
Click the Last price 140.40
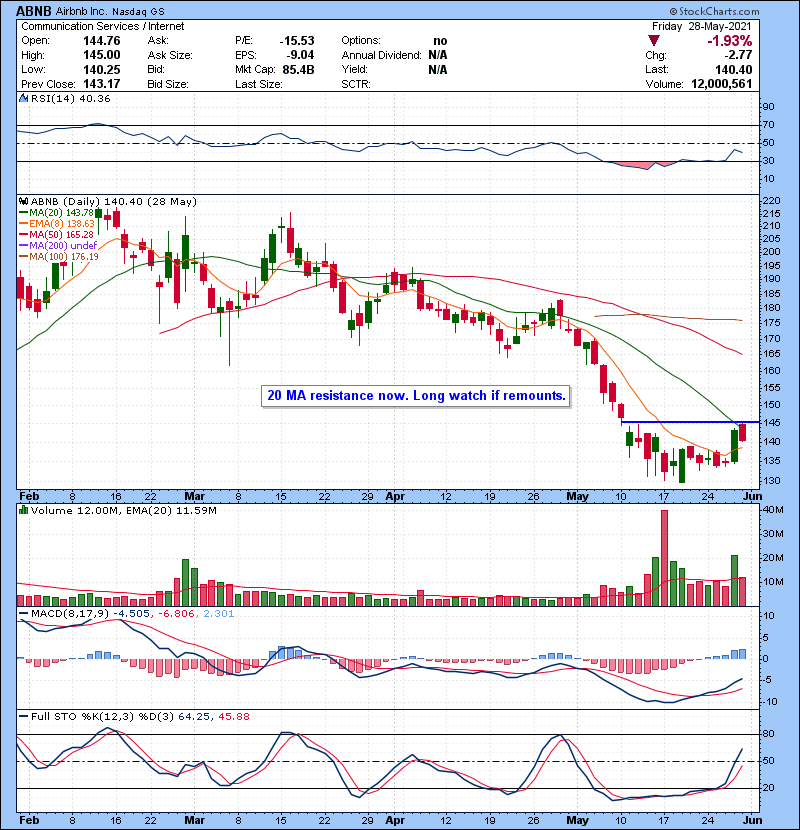coord(733,69)
